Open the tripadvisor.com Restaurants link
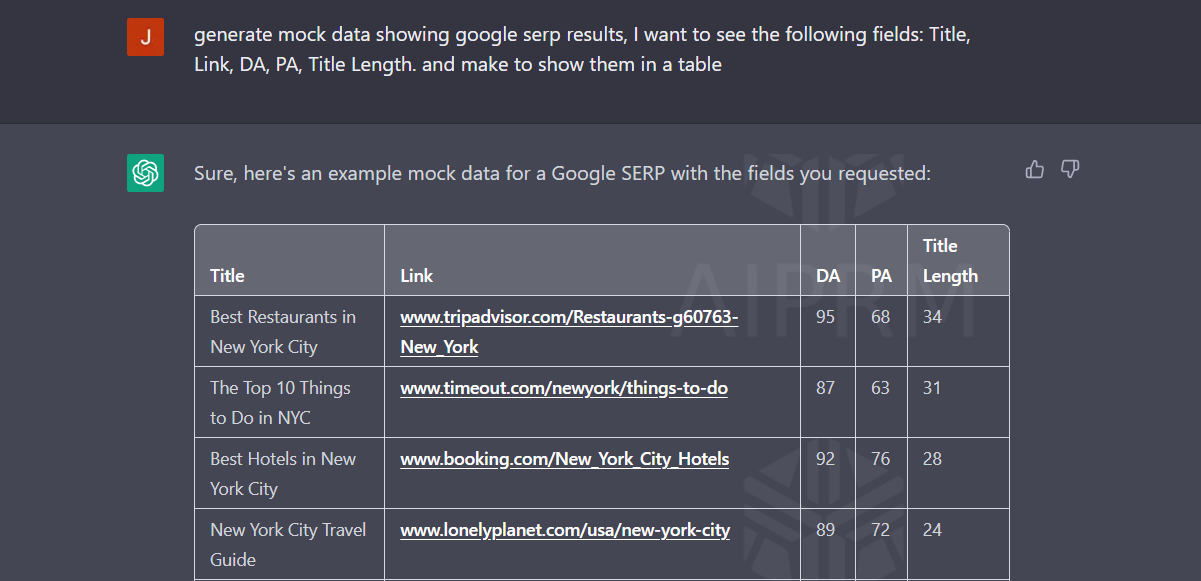The image size is (1201, 581). [x=569, y=332]
